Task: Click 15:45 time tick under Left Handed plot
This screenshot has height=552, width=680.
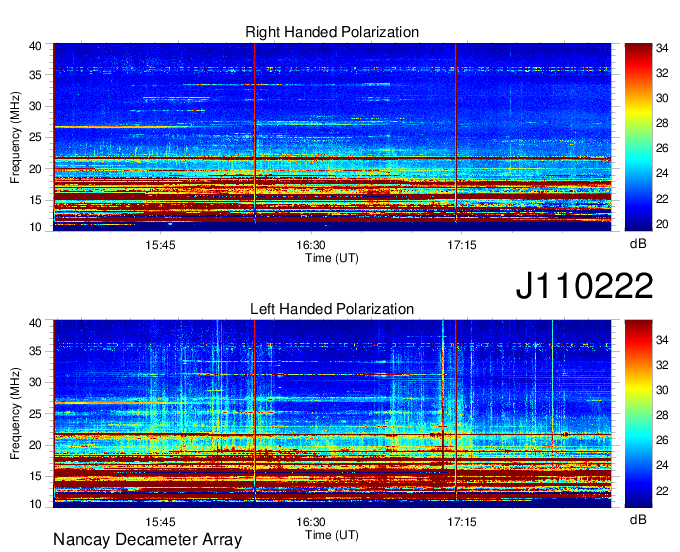Action: pos(160,522)
